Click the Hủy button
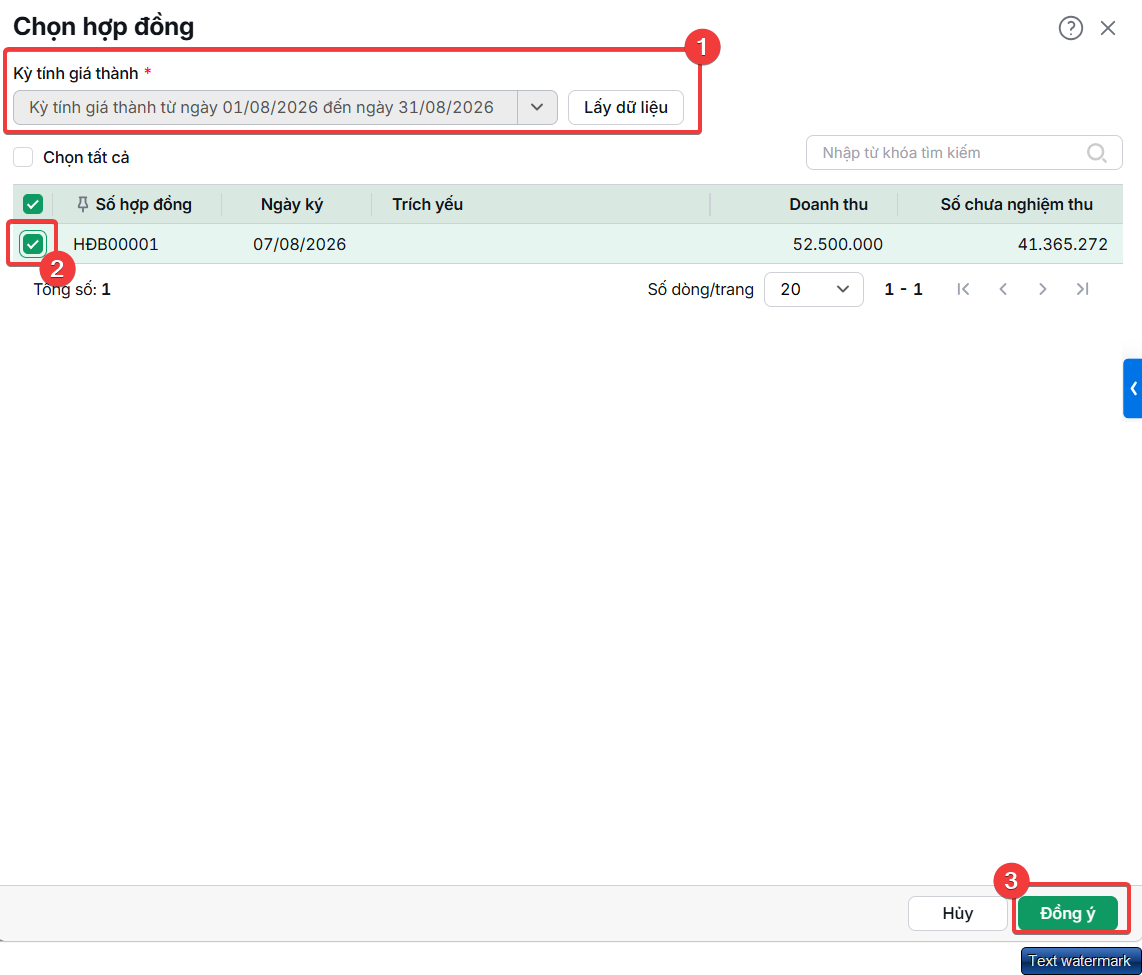 (x=957, y=913)
